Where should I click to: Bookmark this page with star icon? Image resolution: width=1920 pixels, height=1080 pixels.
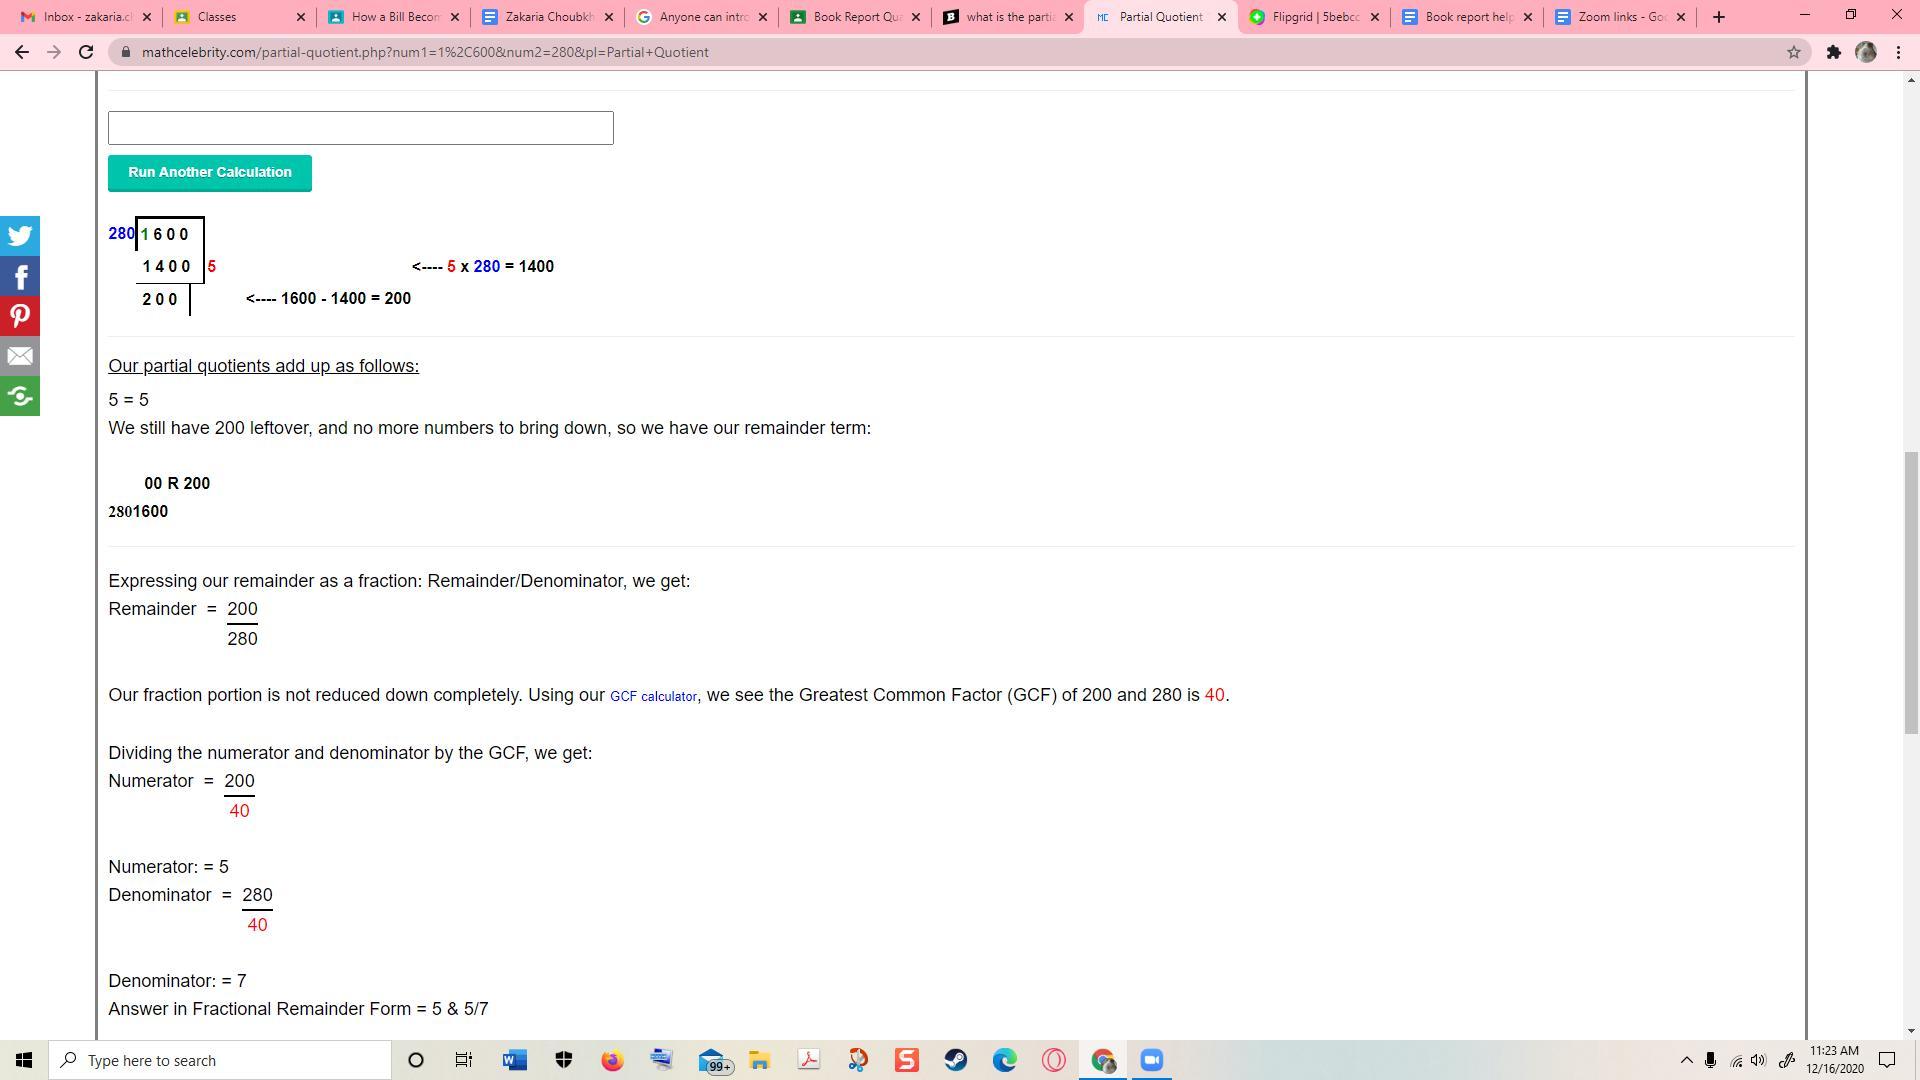click(1793, 52)
